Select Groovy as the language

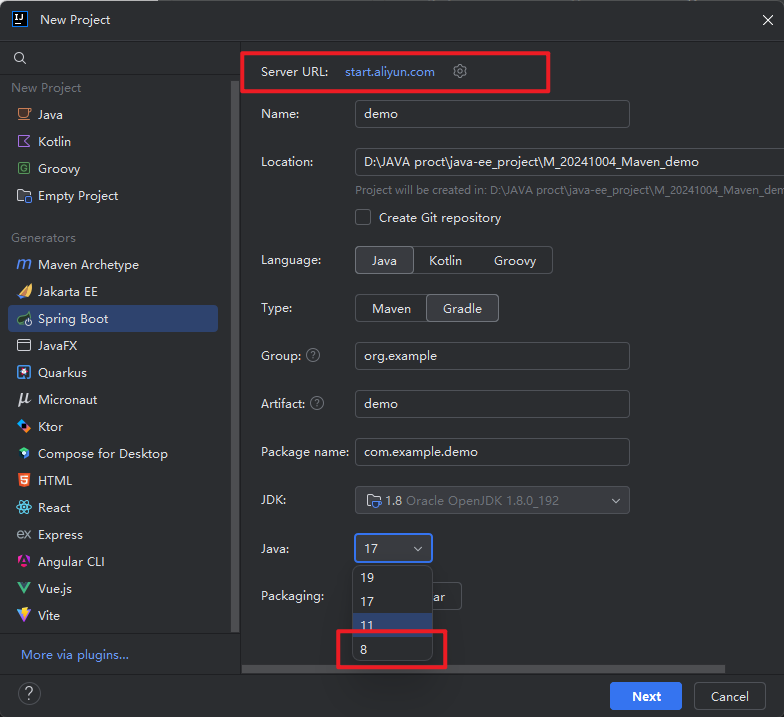[x=515, y=260]
